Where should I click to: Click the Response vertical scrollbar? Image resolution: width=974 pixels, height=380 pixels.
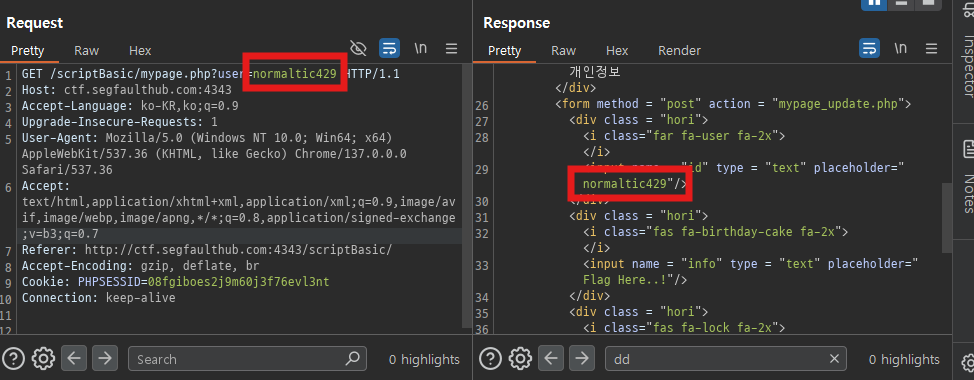click(x=946, y=217)
